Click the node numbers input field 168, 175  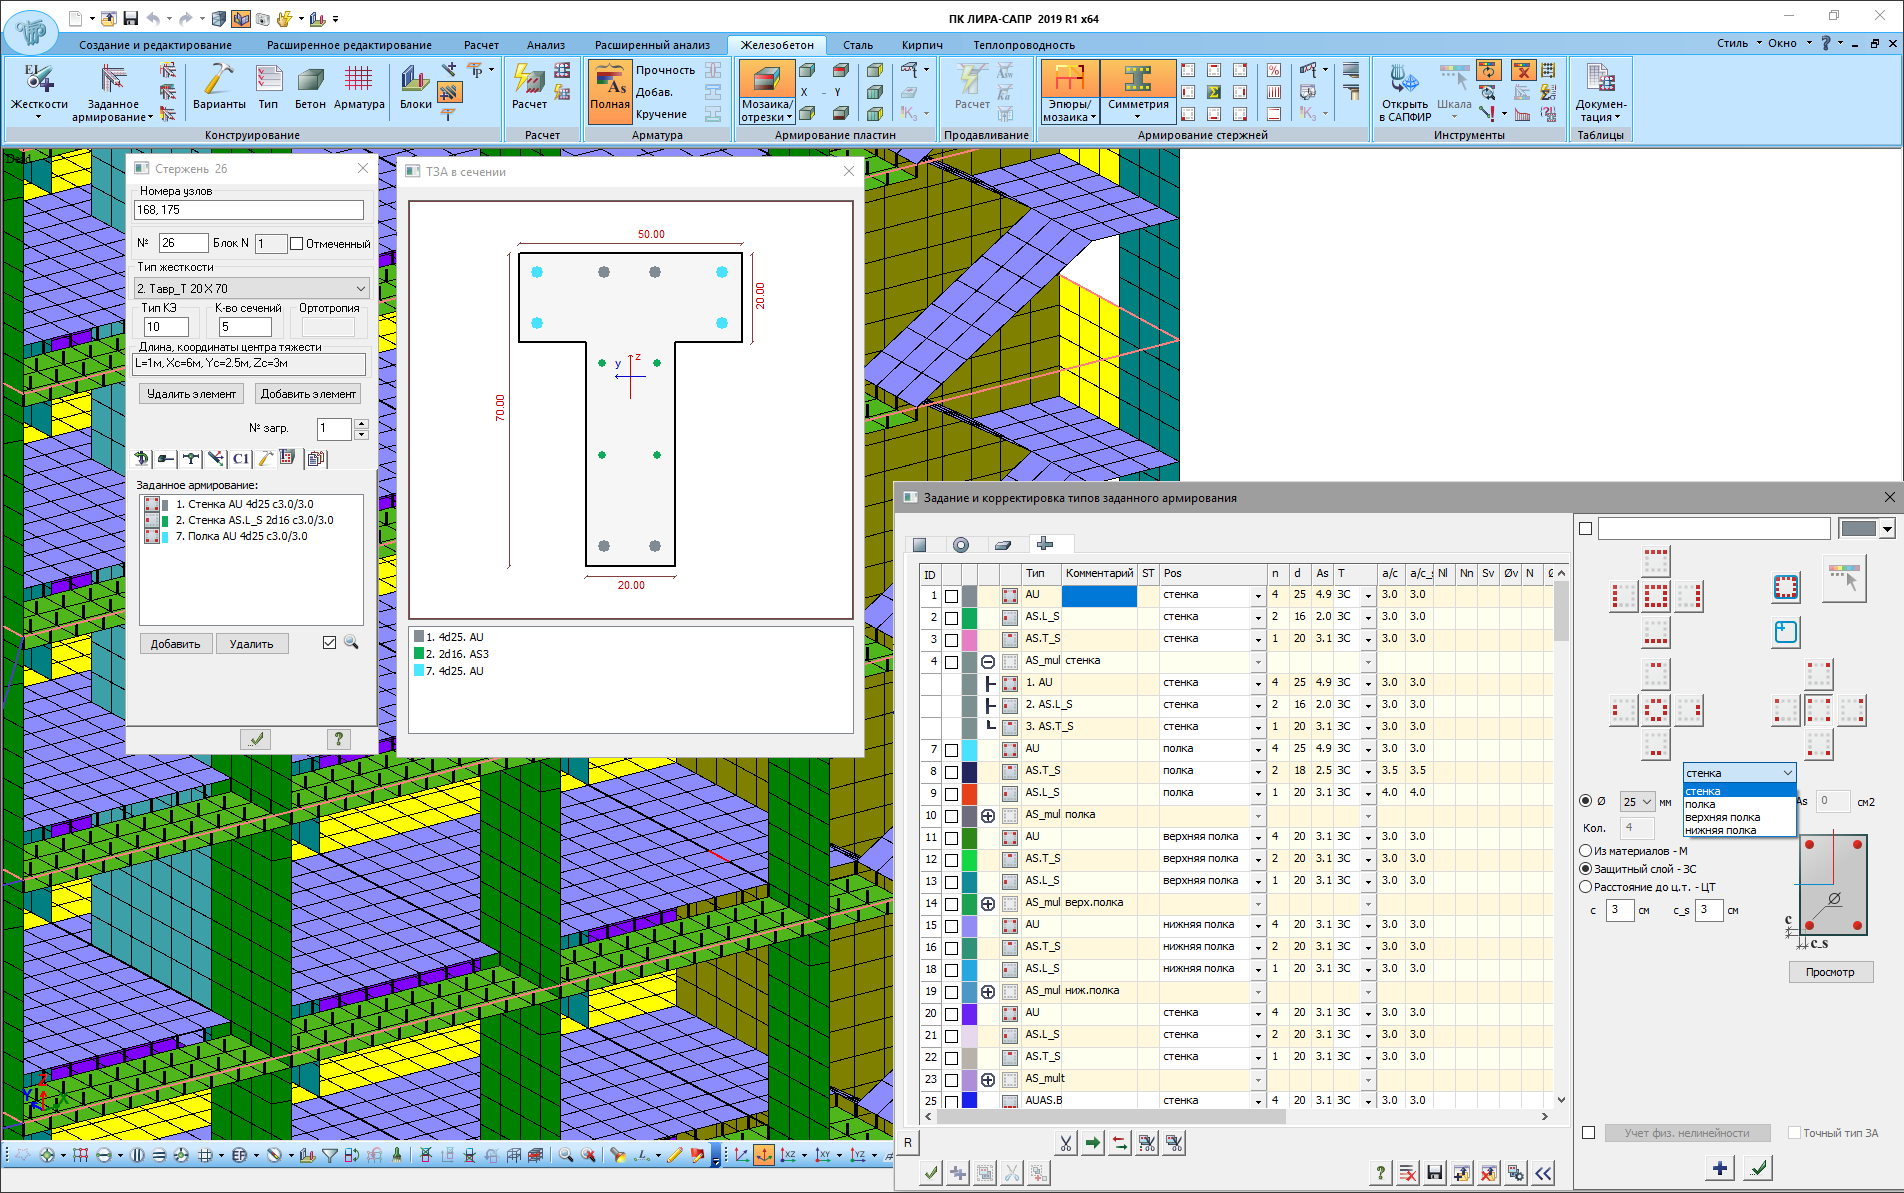click(249, 210)
